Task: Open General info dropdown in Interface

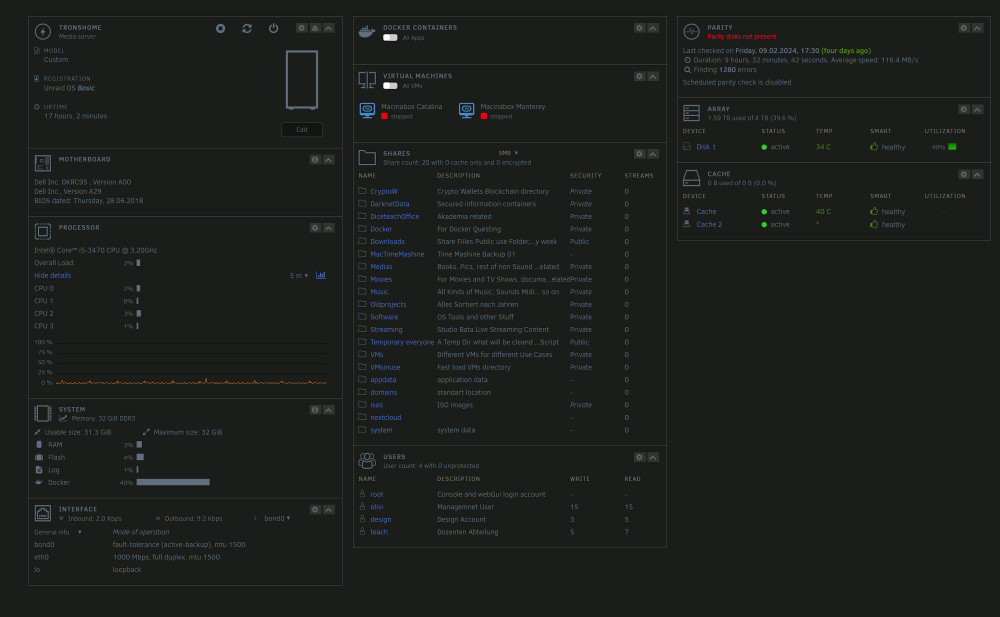Action: pyautogui.click(x=58, y=532)
